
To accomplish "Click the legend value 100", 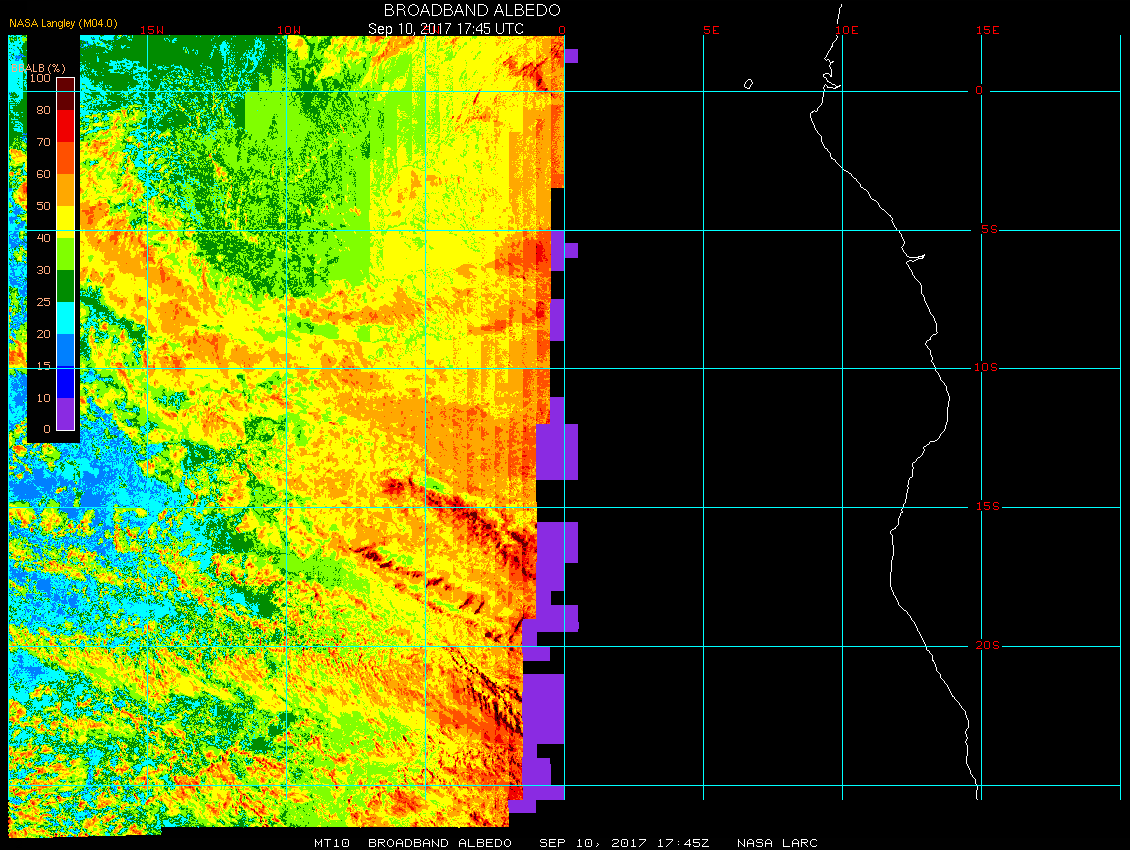I will point(40,78).
